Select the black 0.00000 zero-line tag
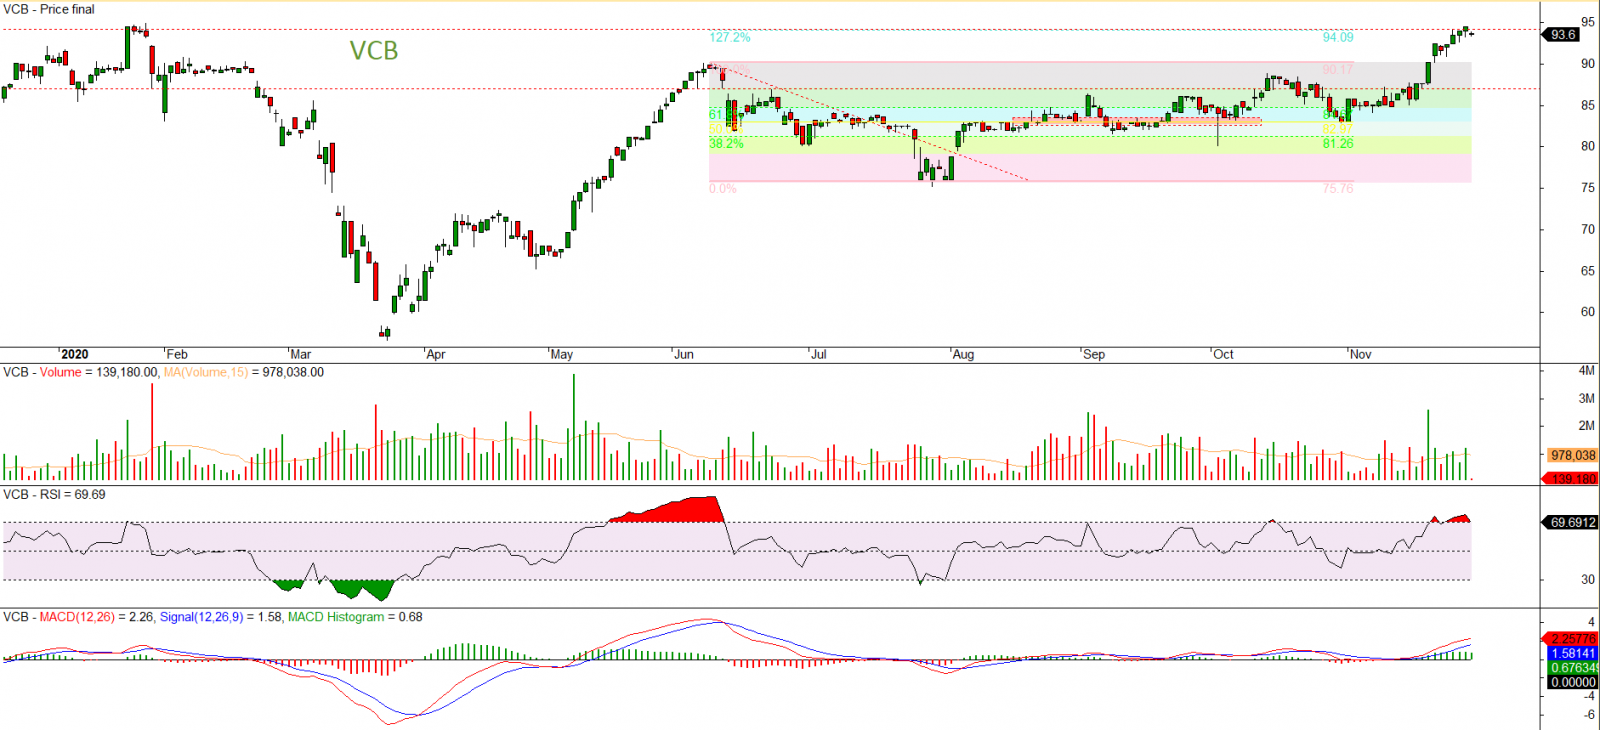This screenshot has height=730, width=1600. point(1572,682)
